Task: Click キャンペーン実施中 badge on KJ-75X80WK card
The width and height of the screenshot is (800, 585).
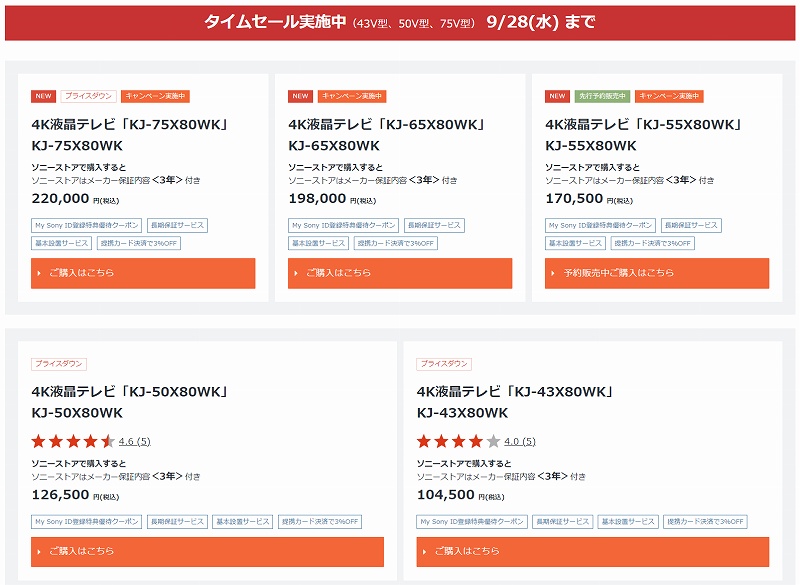Action: coord(155,96)
